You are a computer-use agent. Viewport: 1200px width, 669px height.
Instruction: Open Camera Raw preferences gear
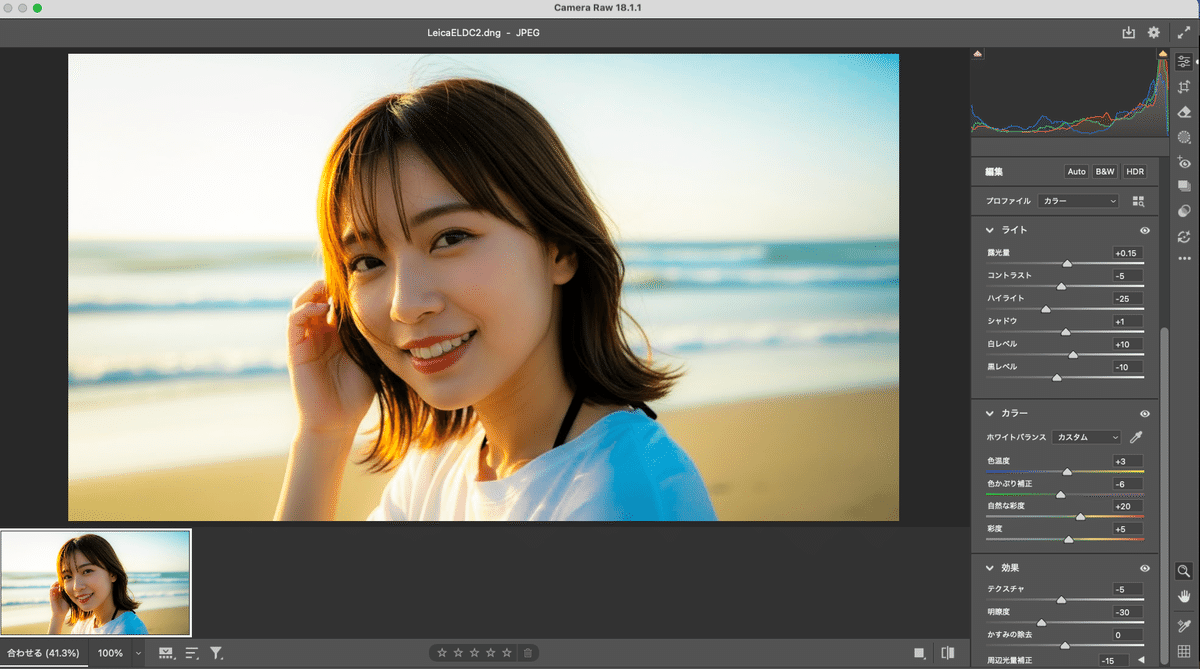coord(1154,33)
